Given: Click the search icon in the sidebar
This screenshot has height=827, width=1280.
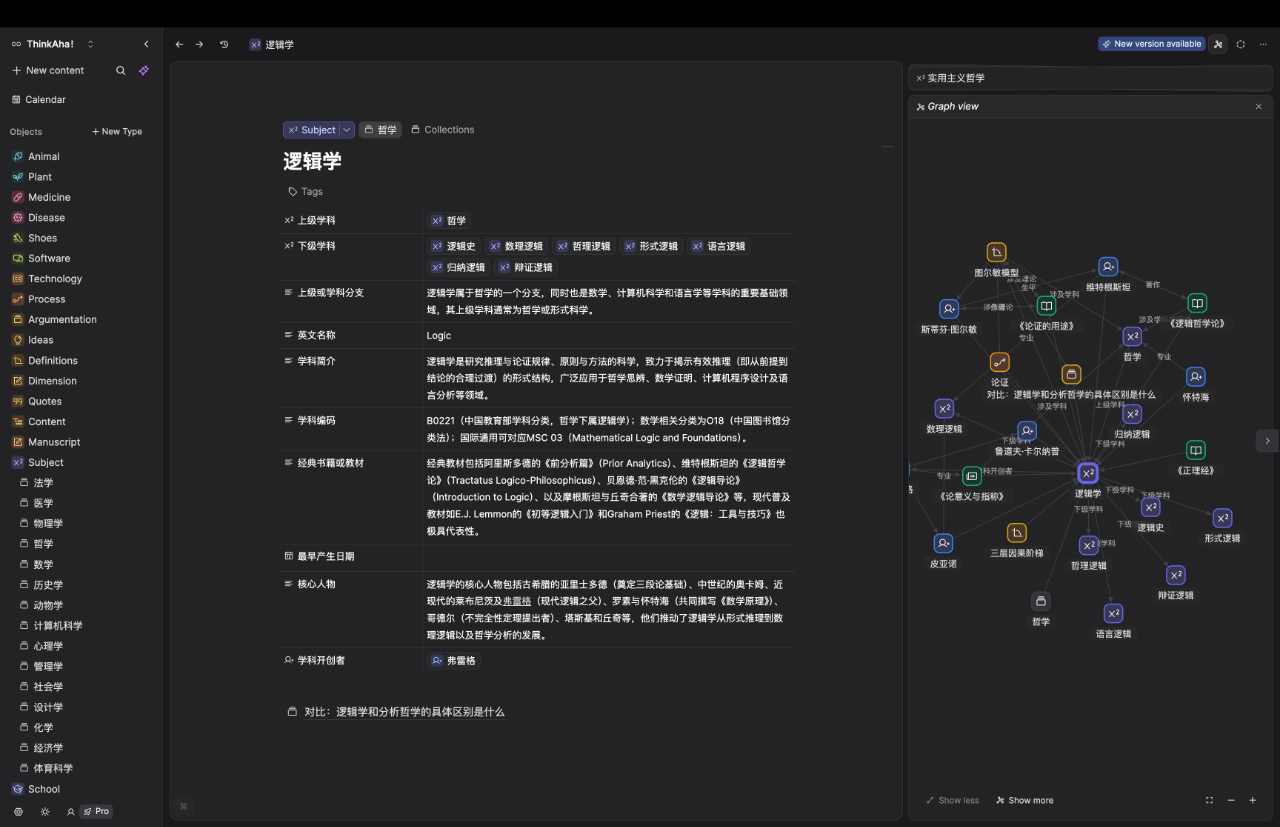Looking at the screenshot, I should click(120, 70).
